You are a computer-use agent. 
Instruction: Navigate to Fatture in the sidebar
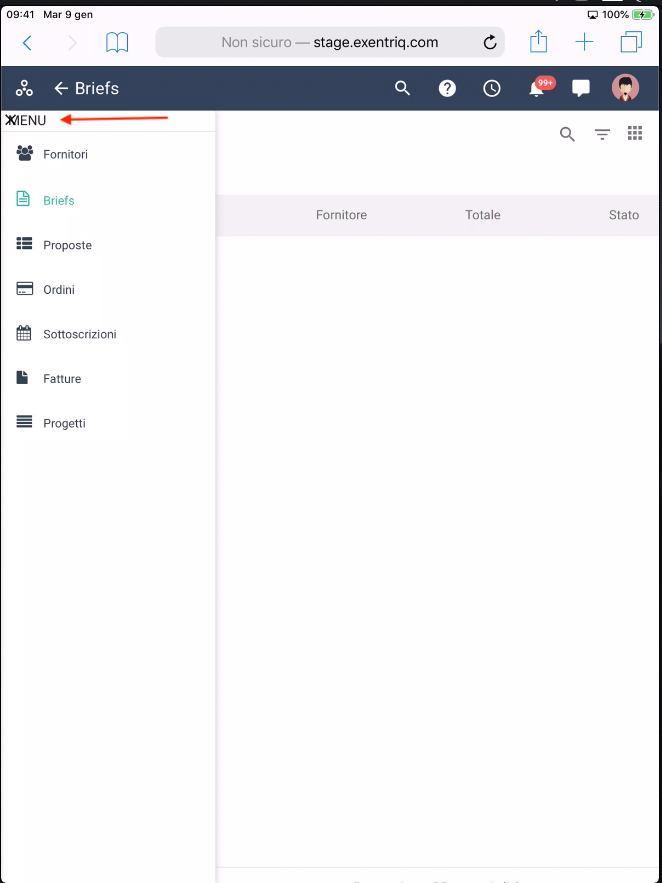[61, 379]
